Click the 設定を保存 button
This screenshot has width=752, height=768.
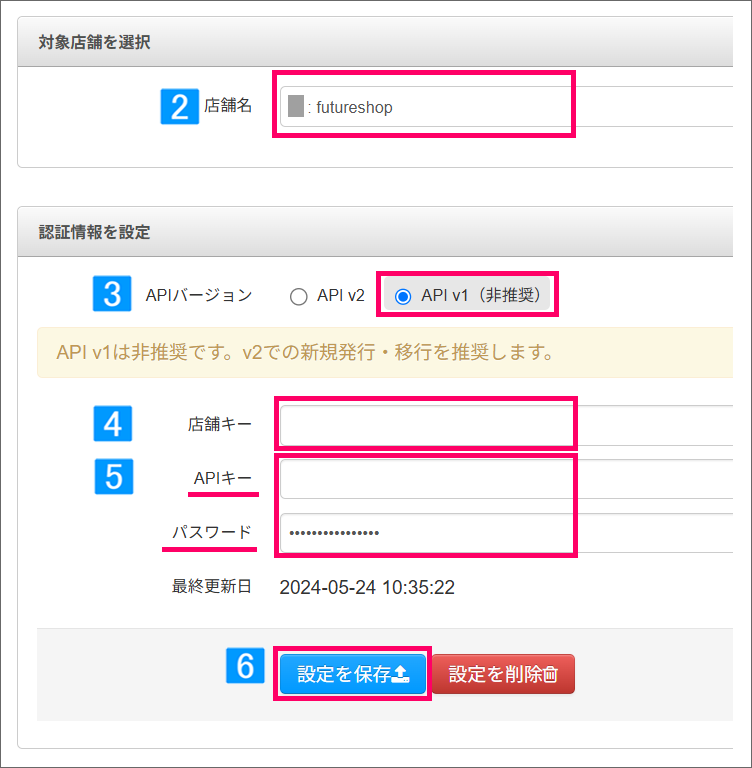353,674
